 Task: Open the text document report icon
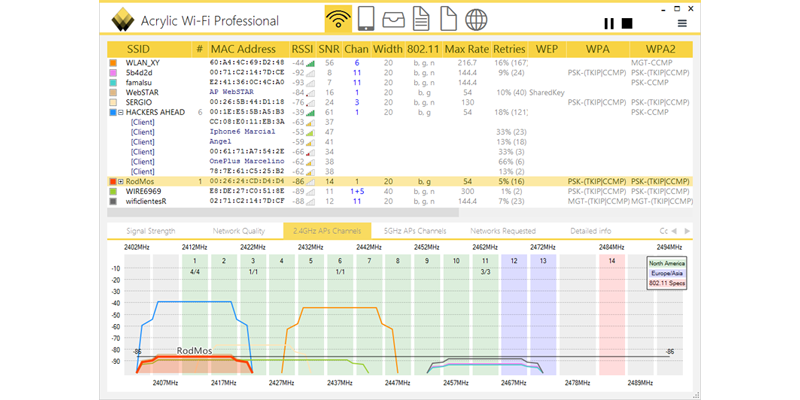point(422,20)
